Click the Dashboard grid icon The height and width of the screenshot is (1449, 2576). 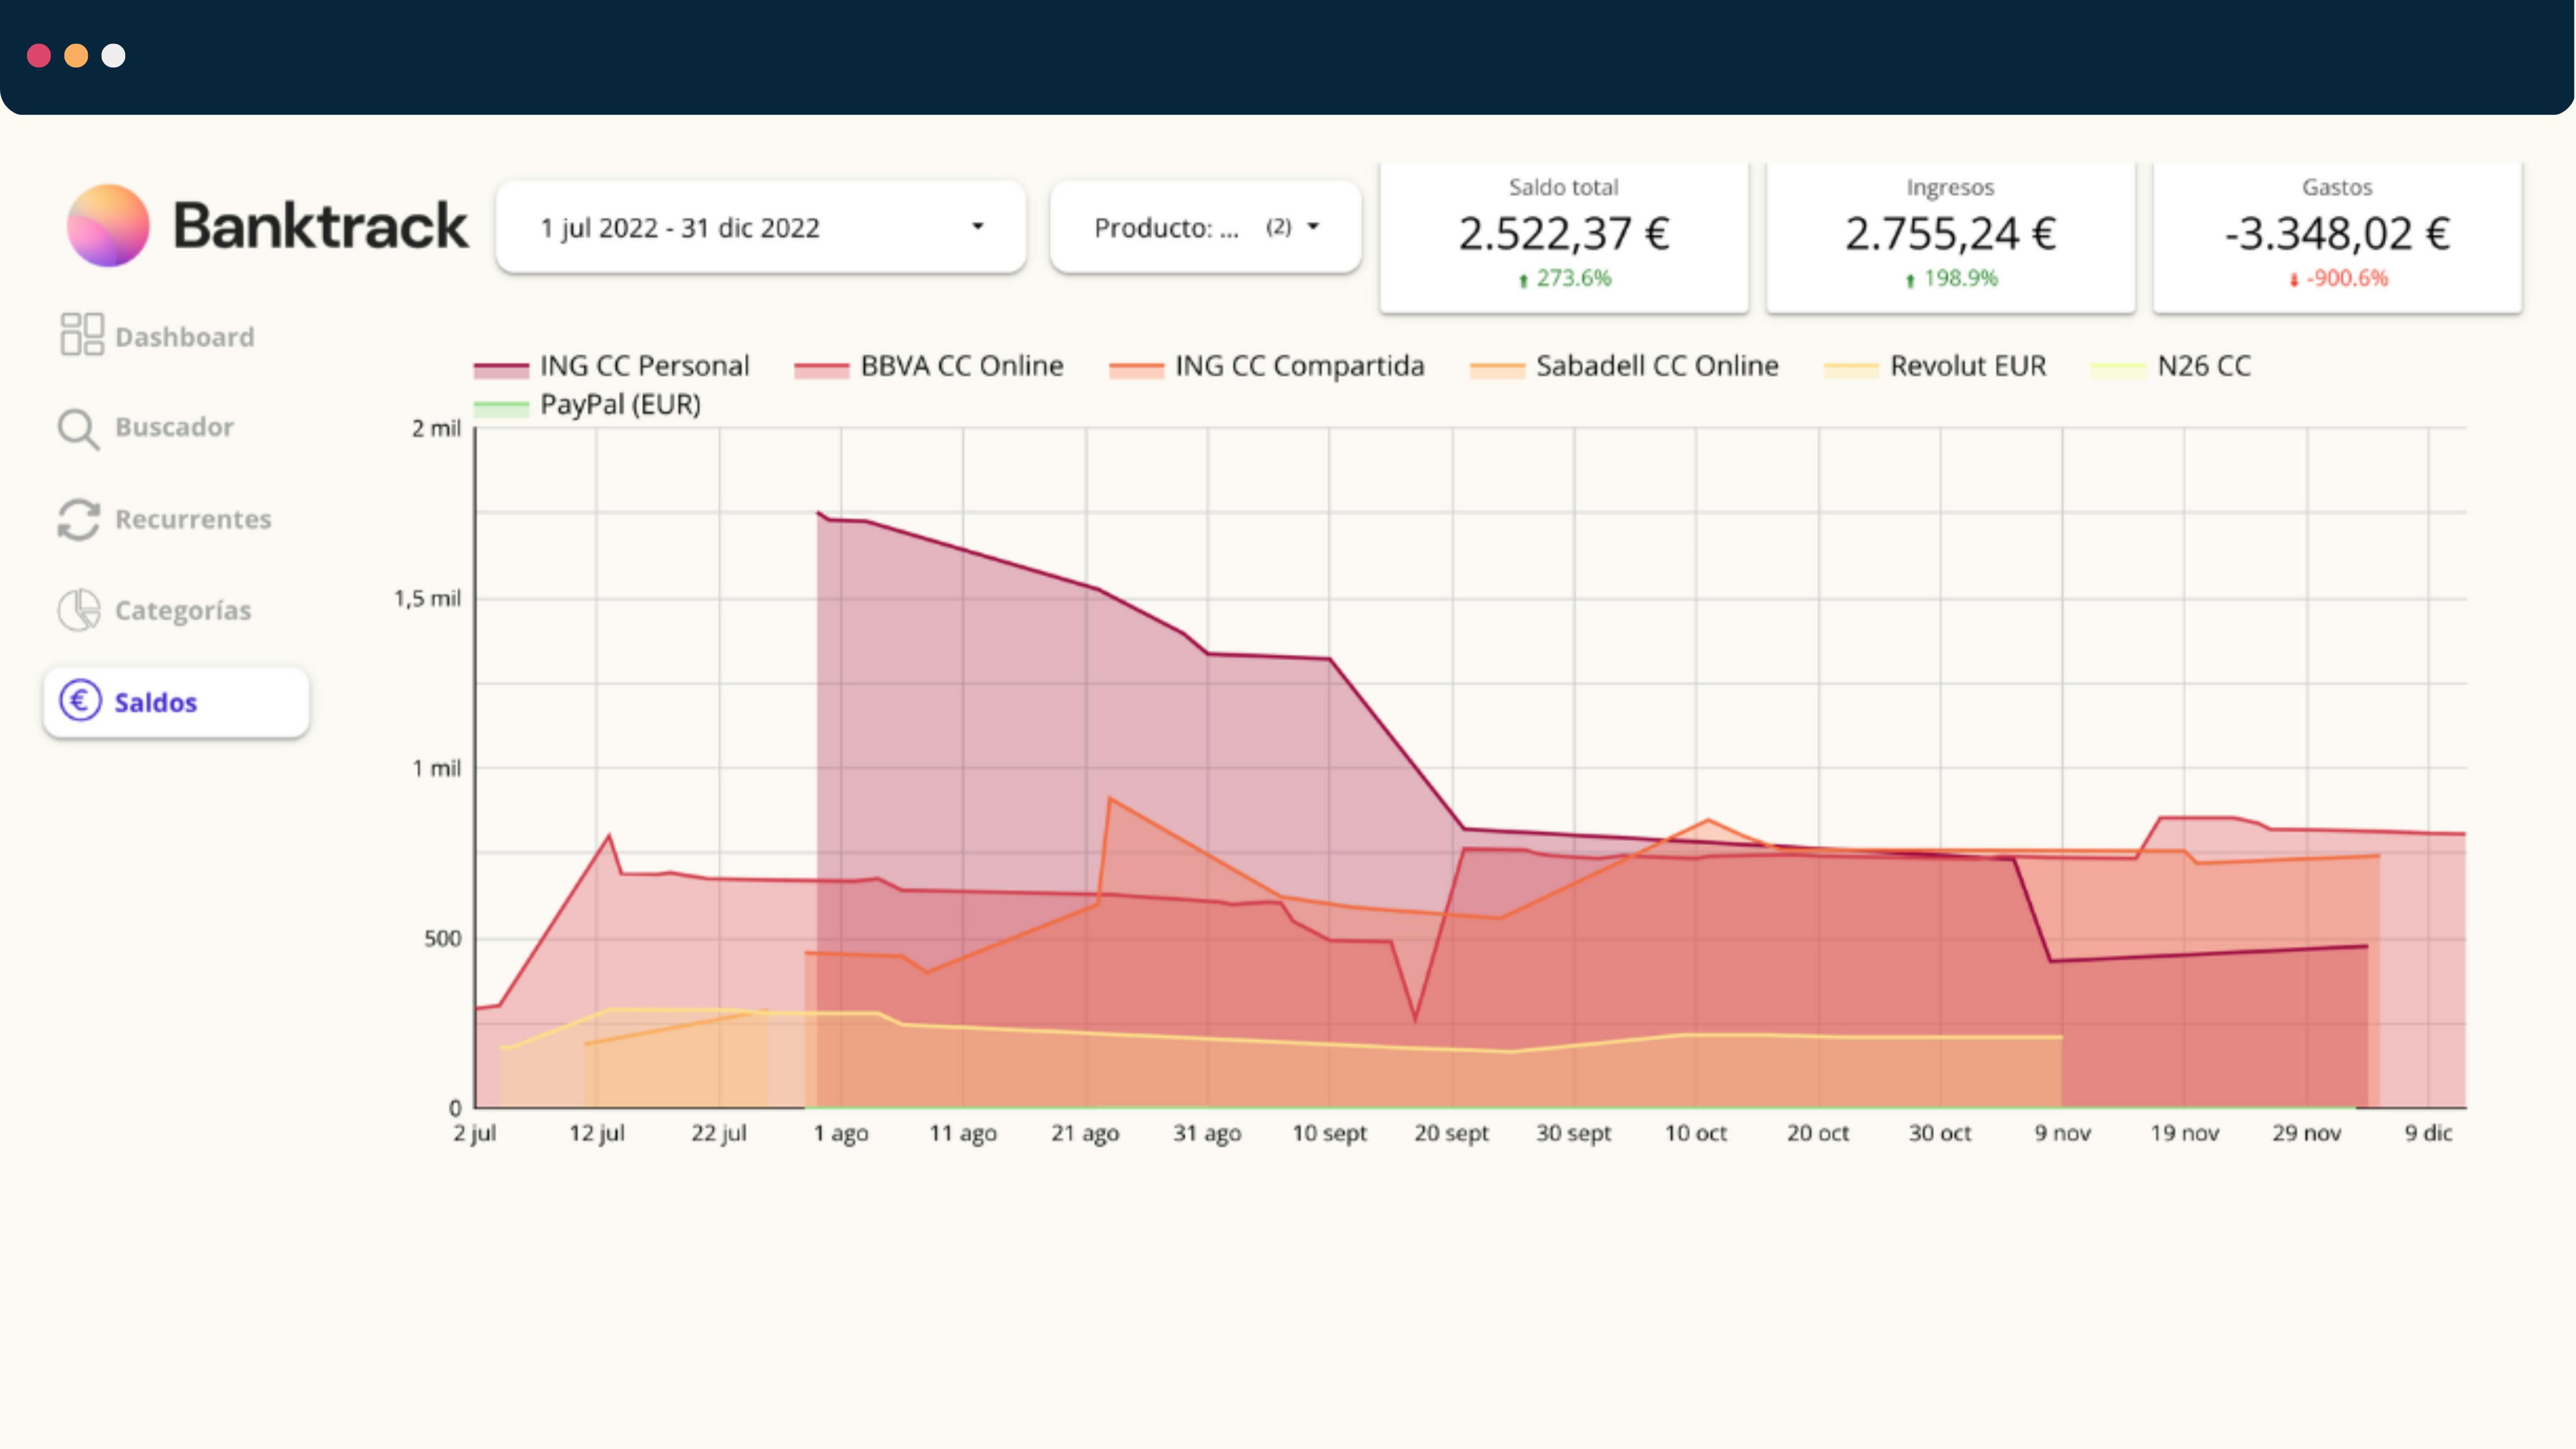point(81,335)
